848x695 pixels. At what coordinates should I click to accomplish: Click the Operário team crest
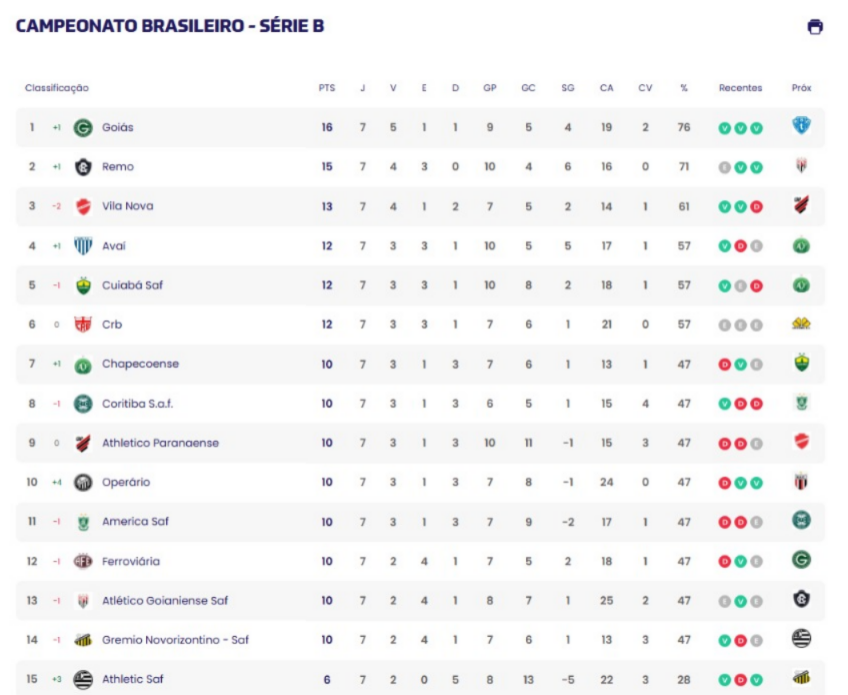click(x=83, y=482)
